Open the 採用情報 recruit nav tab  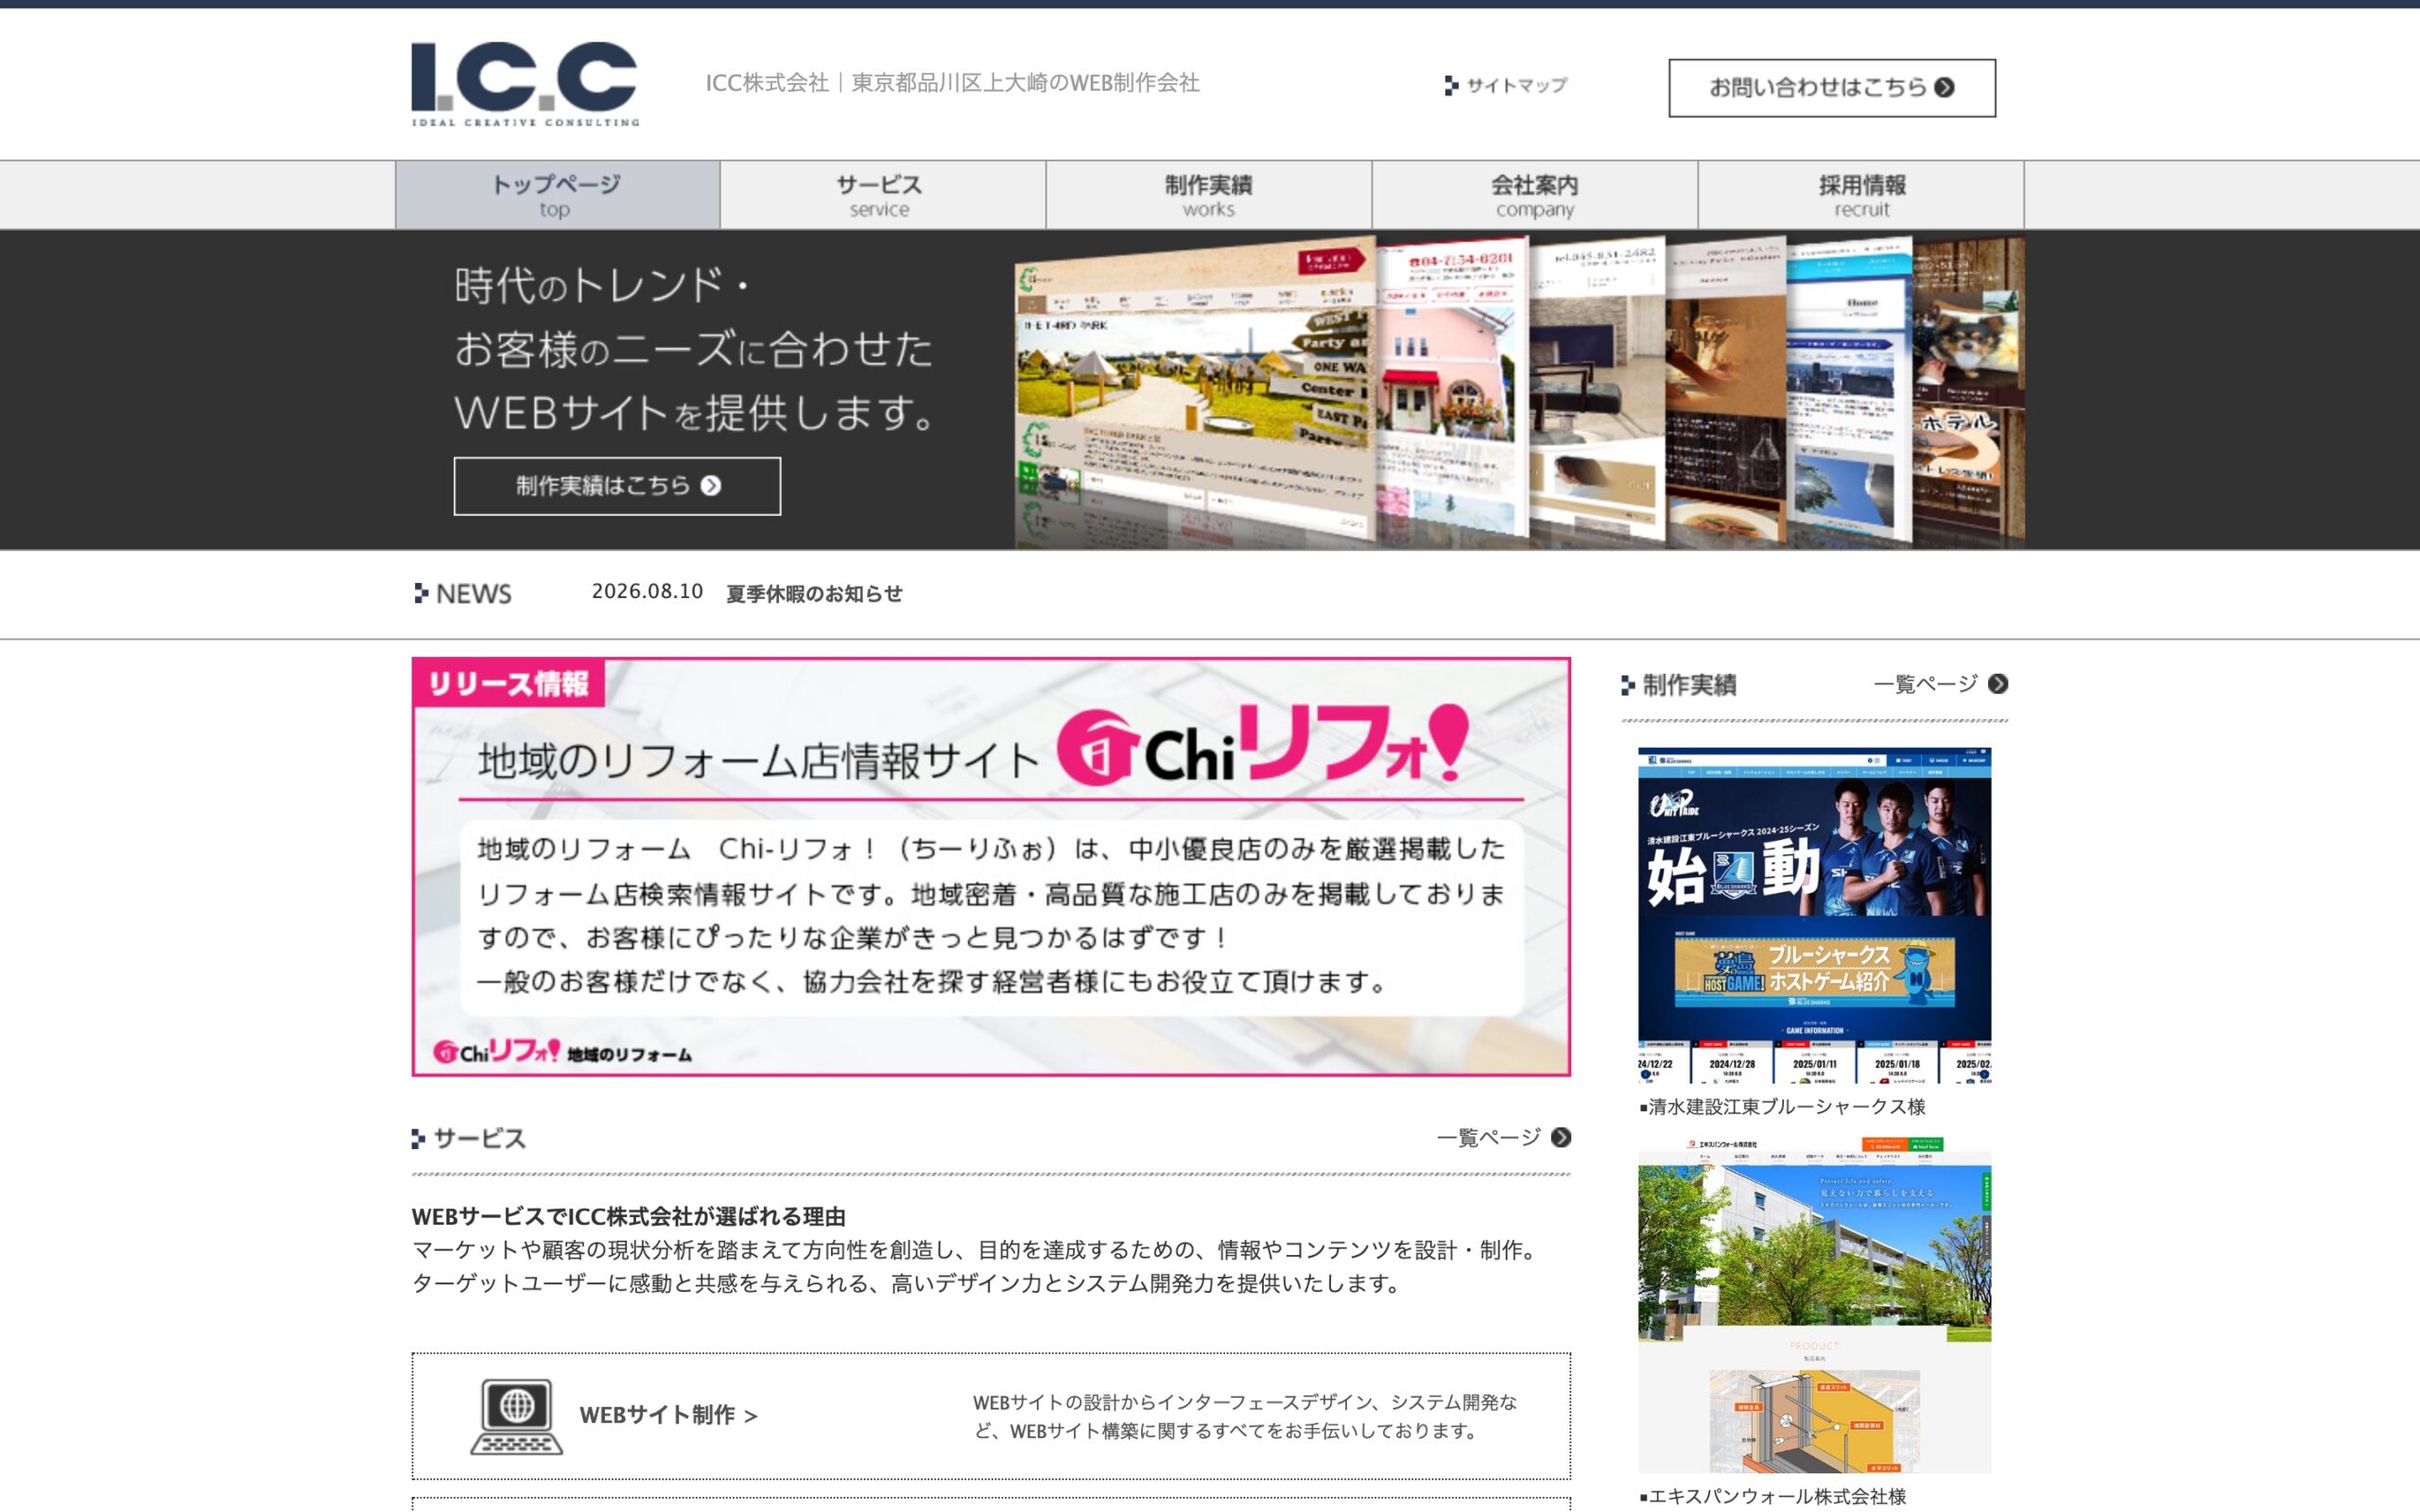(1860, 195)
